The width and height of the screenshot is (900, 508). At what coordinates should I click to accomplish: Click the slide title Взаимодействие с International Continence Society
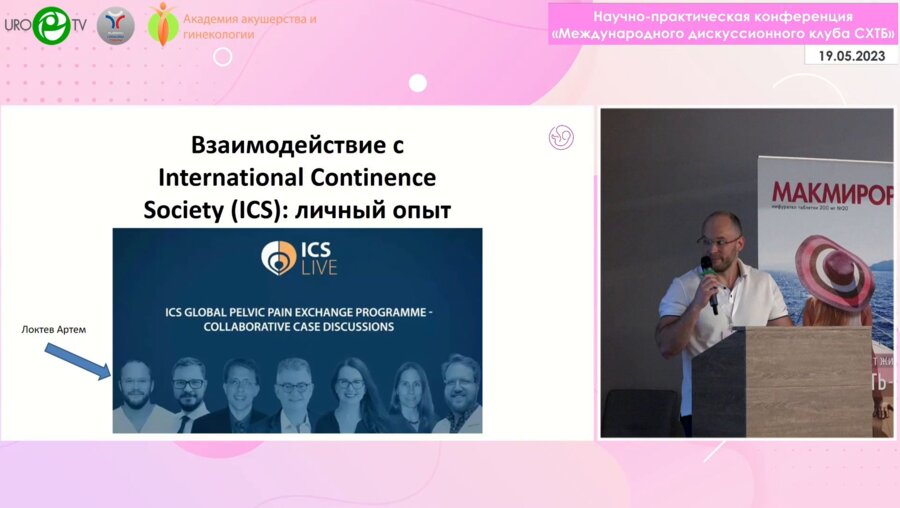pos(297,177)
